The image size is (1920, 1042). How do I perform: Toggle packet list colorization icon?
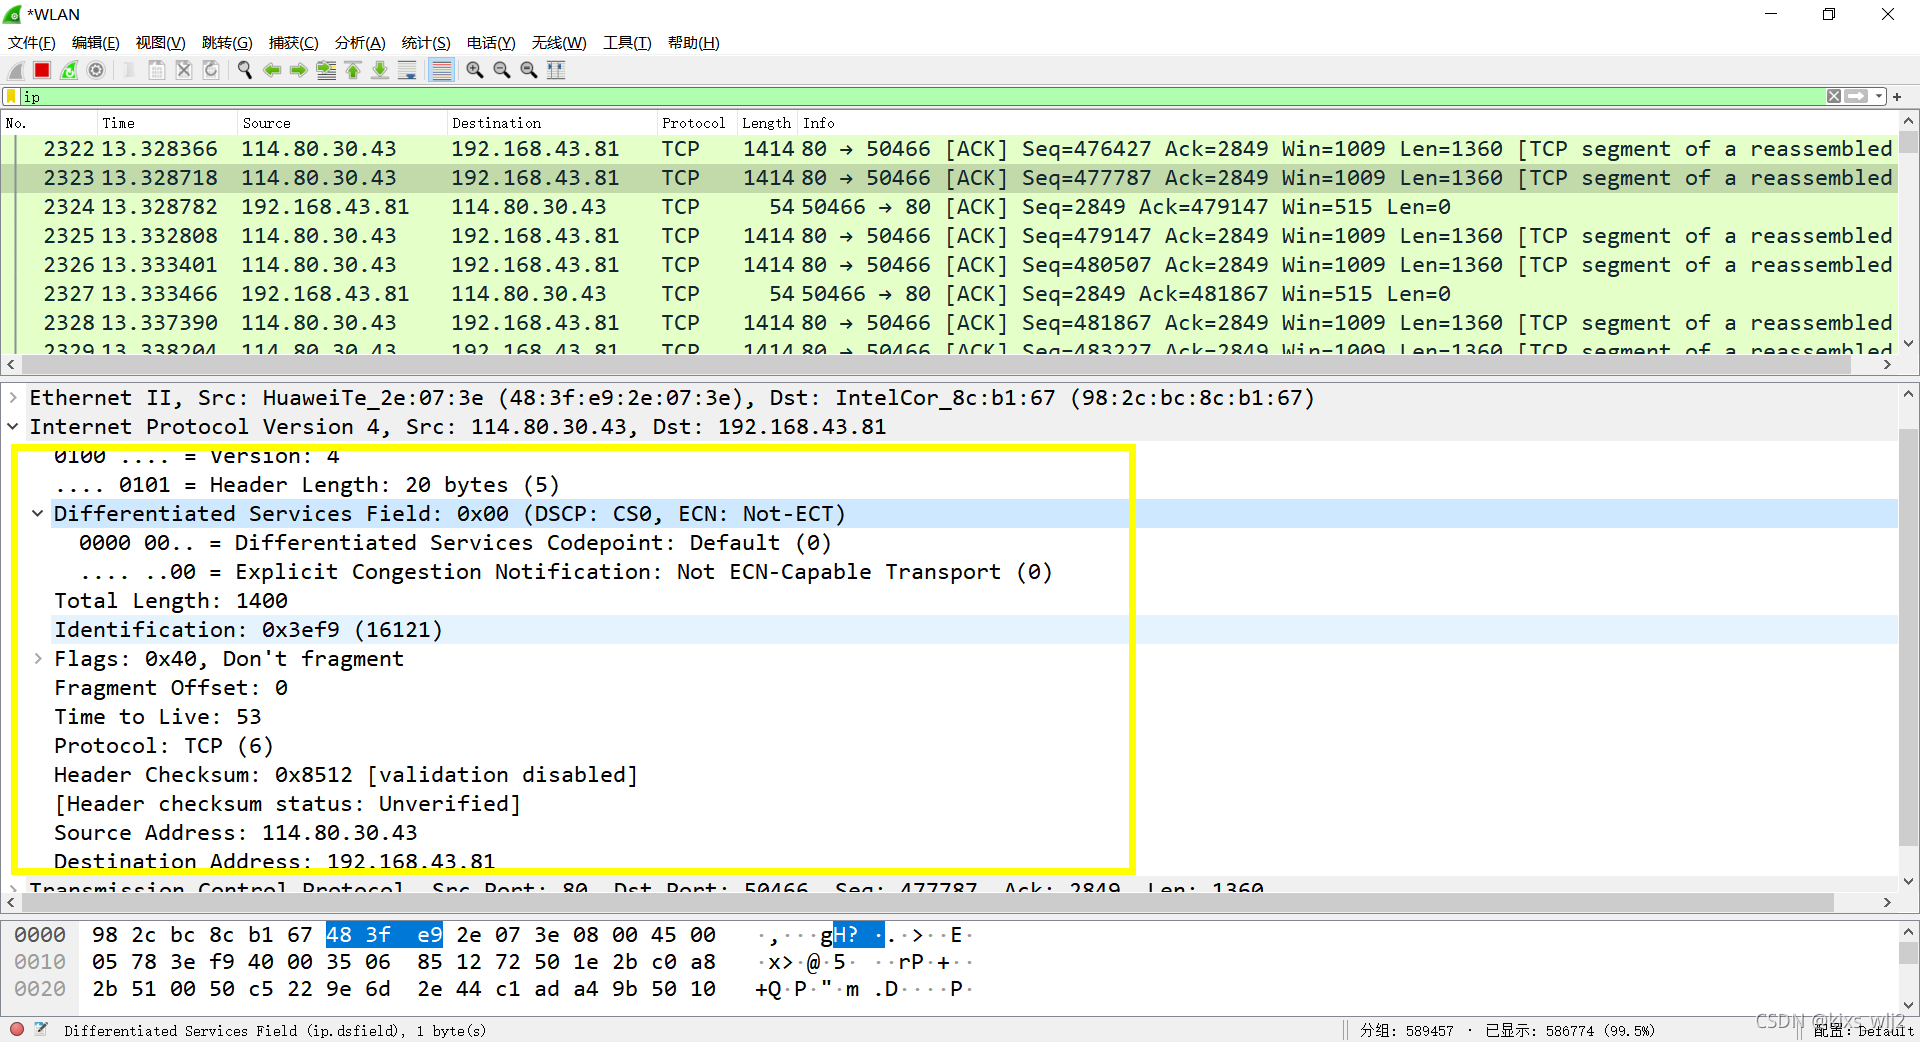pyautogui.click(x=441, y=70)
